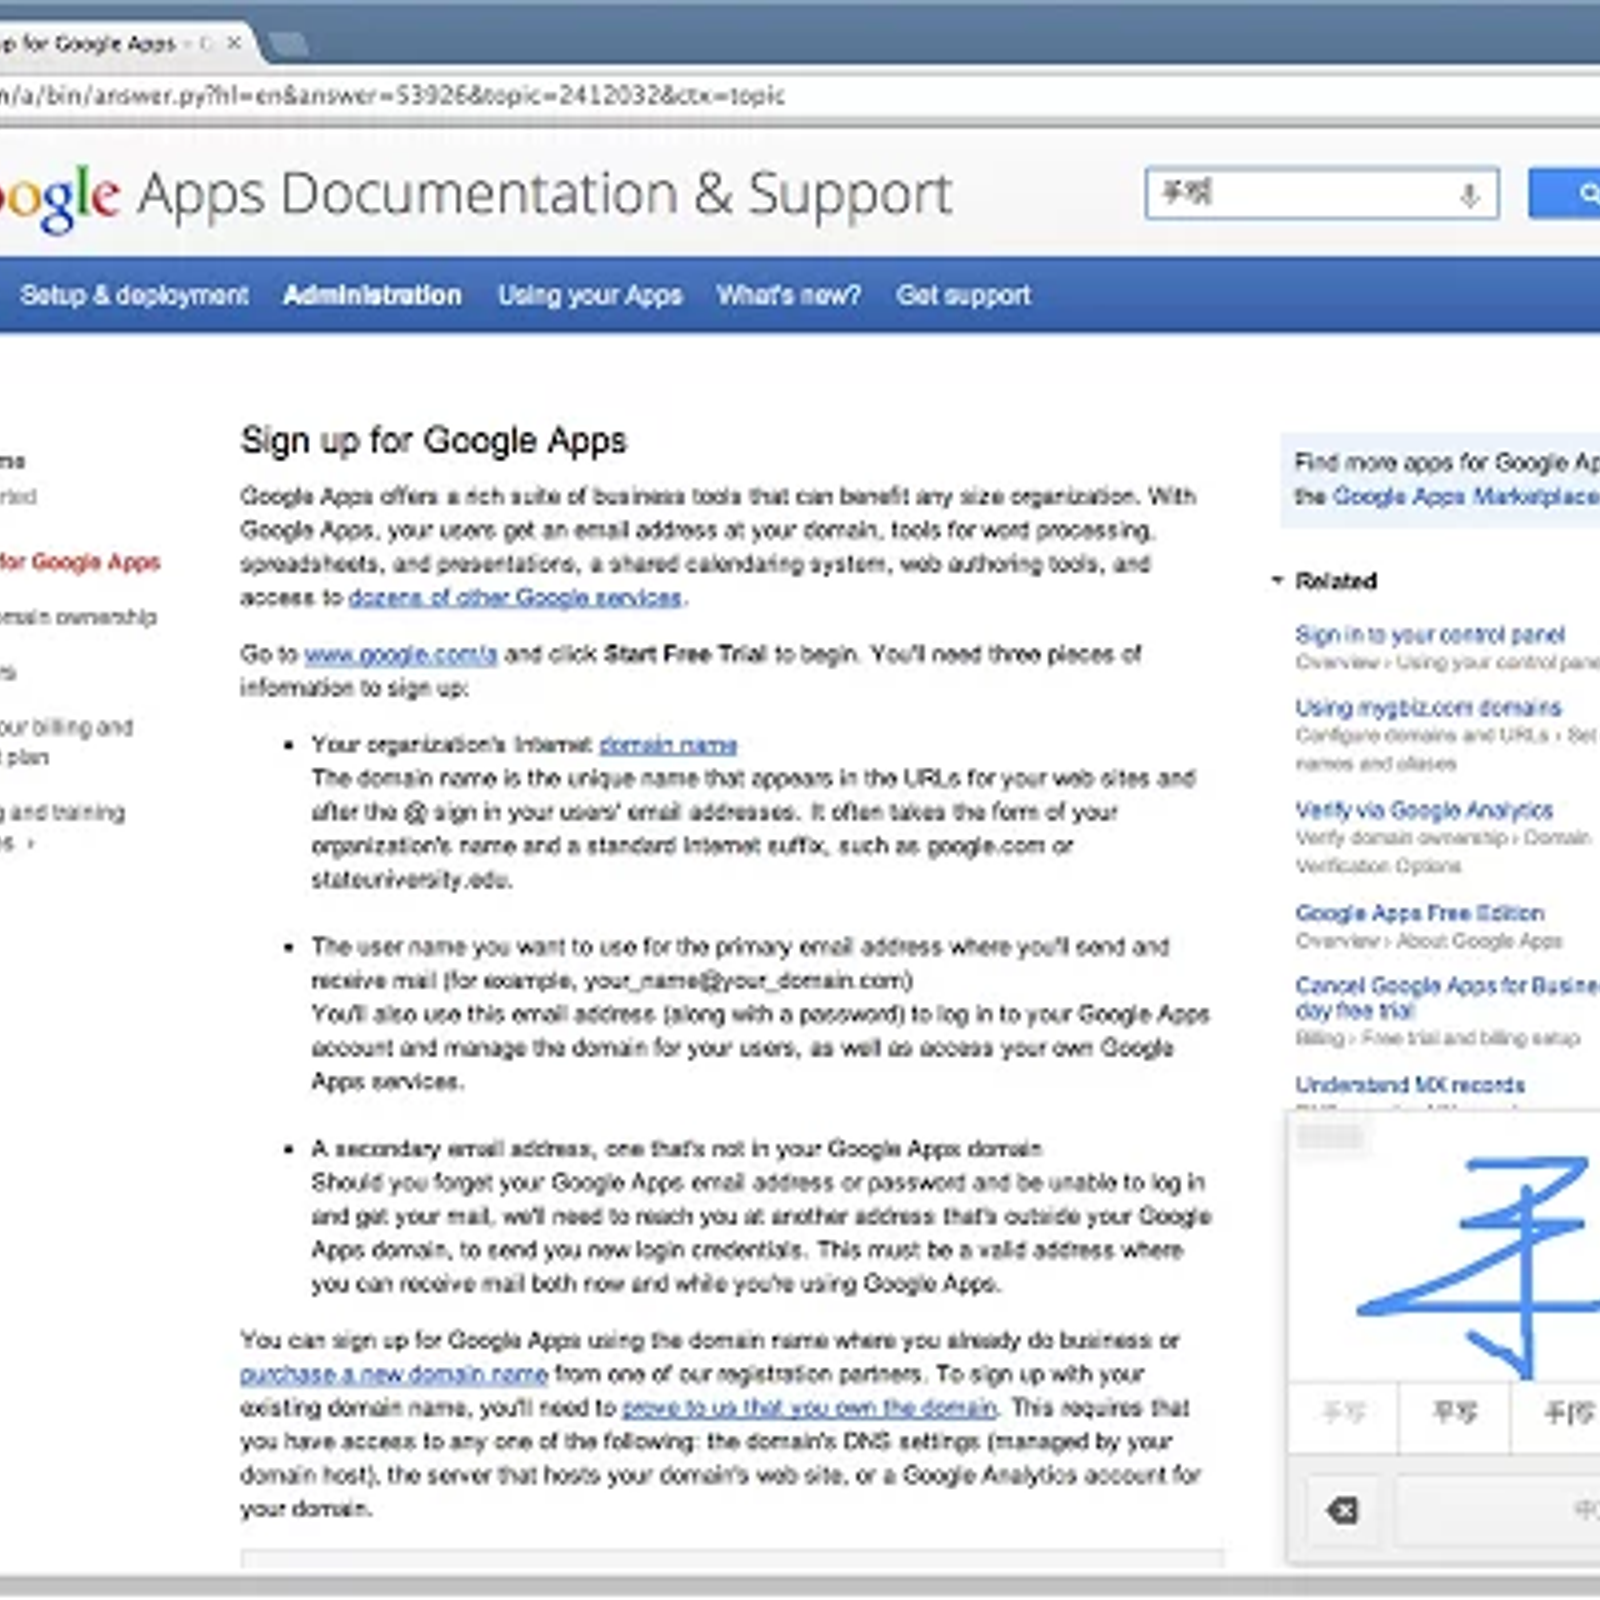Screen dimensions: 1600x1600
Task: Open a new browser tab
Action: [x=288, y=44]
